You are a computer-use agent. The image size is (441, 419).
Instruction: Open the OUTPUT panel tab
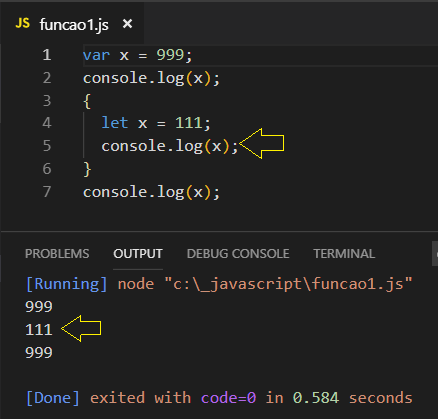[138, 254]
